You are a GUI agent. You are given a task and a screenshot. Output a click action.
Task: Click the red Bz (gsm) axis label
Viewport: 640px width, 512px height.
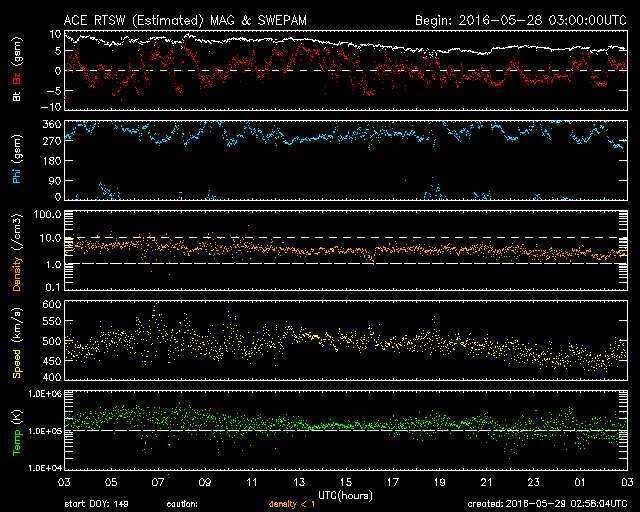(17, 66)
